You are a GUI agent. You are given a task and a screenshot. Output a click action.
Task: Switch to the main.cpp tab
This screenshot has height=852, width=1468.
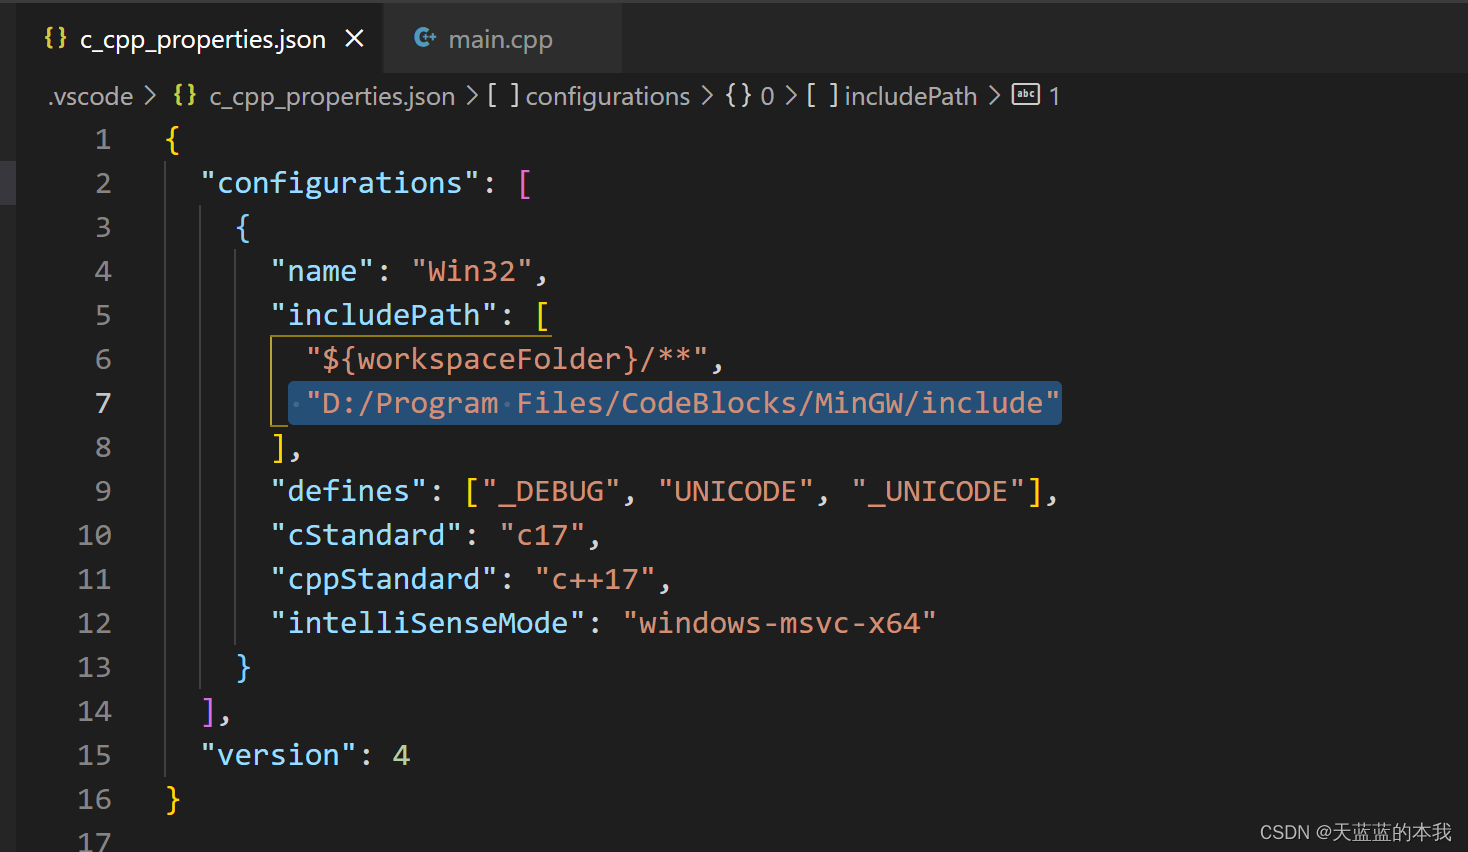pos(500,39)
